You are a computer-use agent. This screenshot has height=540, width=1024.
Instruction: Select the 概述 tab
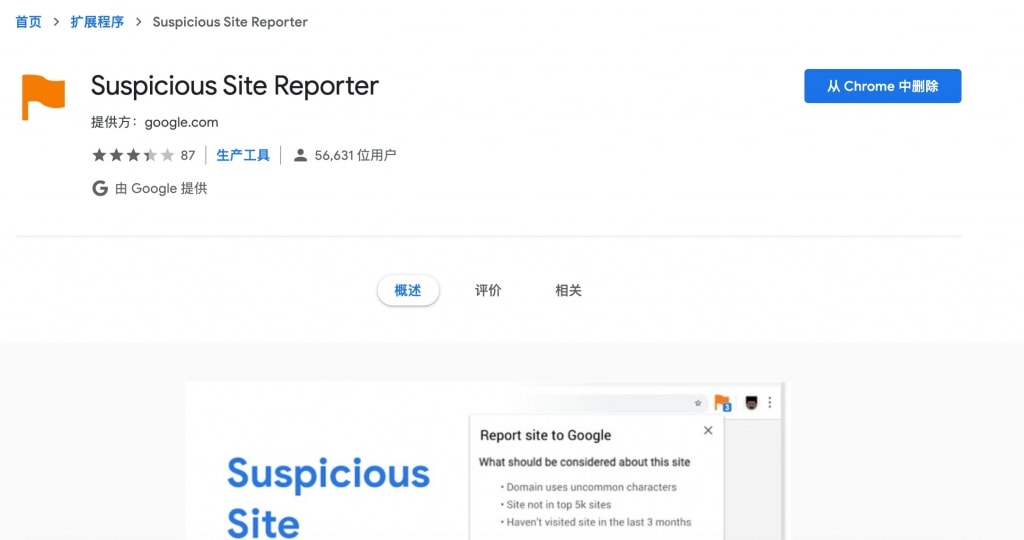408,291
